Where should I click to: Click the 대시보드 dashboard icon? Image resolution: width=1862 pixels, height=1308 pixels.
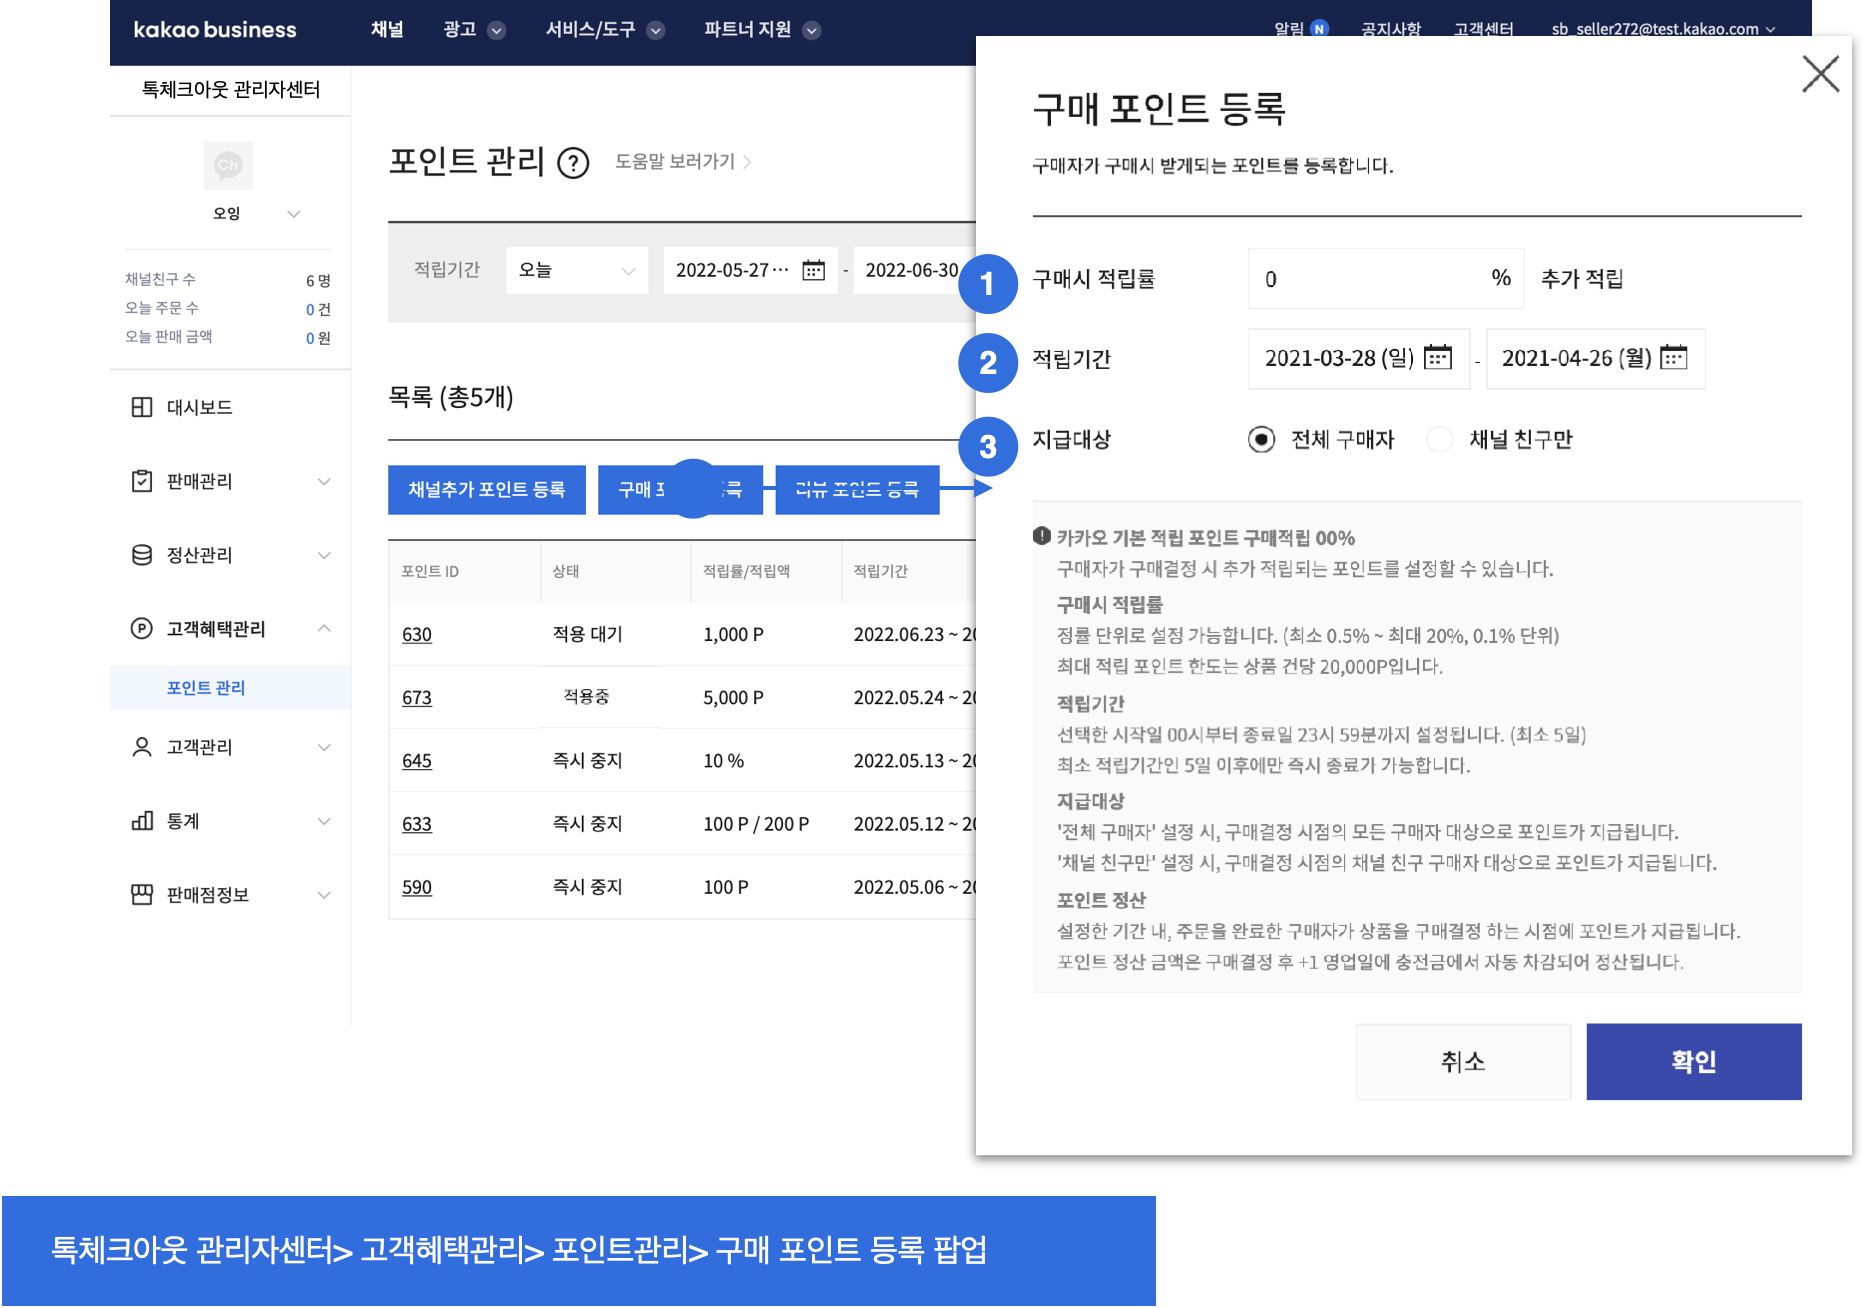coord(142,407)
